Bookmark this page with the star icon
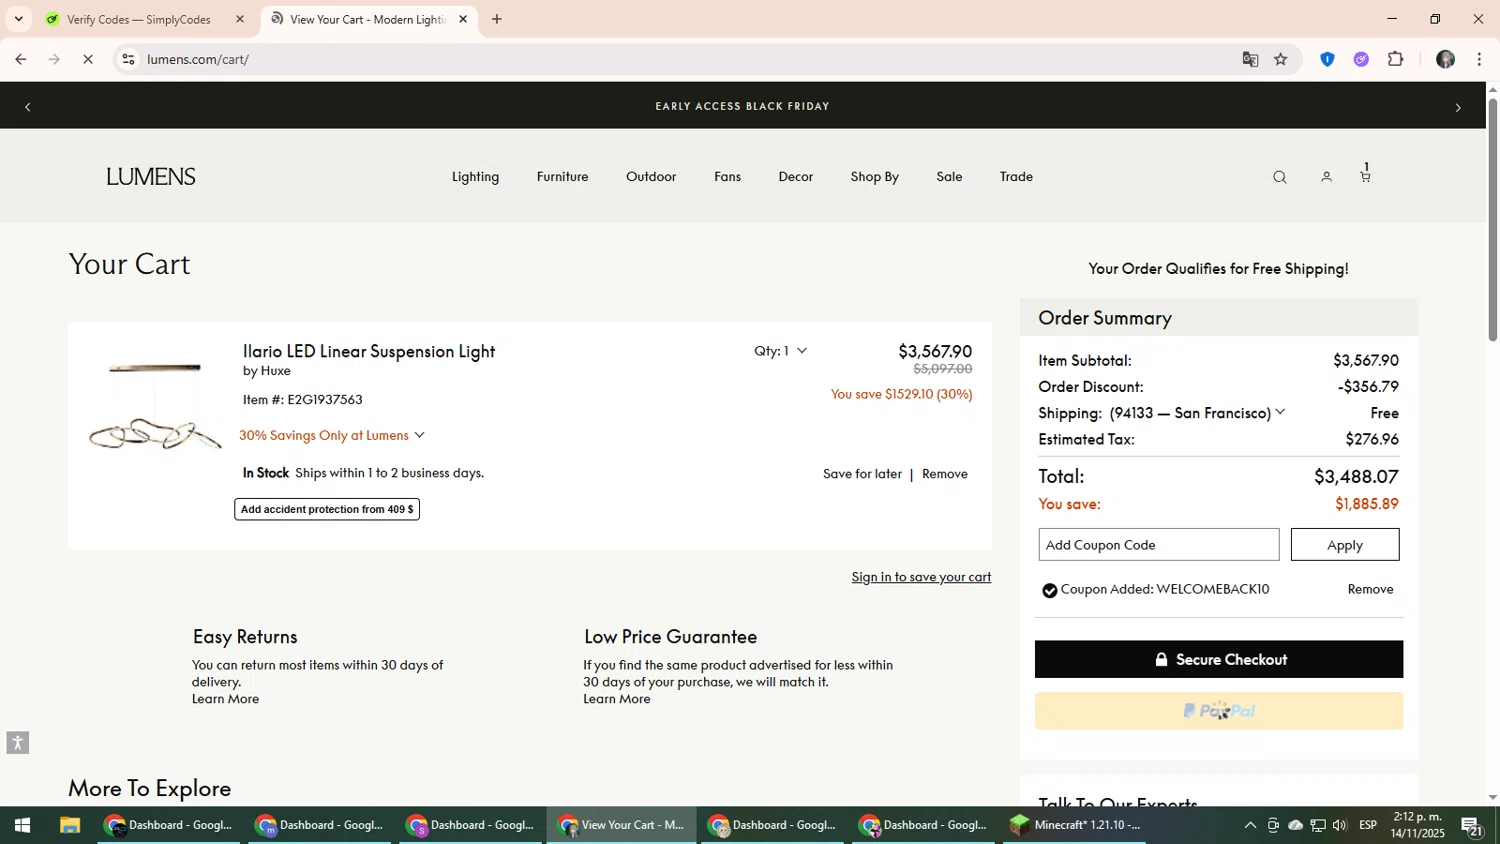The image size is (1500, 844). coord(1281,59)
